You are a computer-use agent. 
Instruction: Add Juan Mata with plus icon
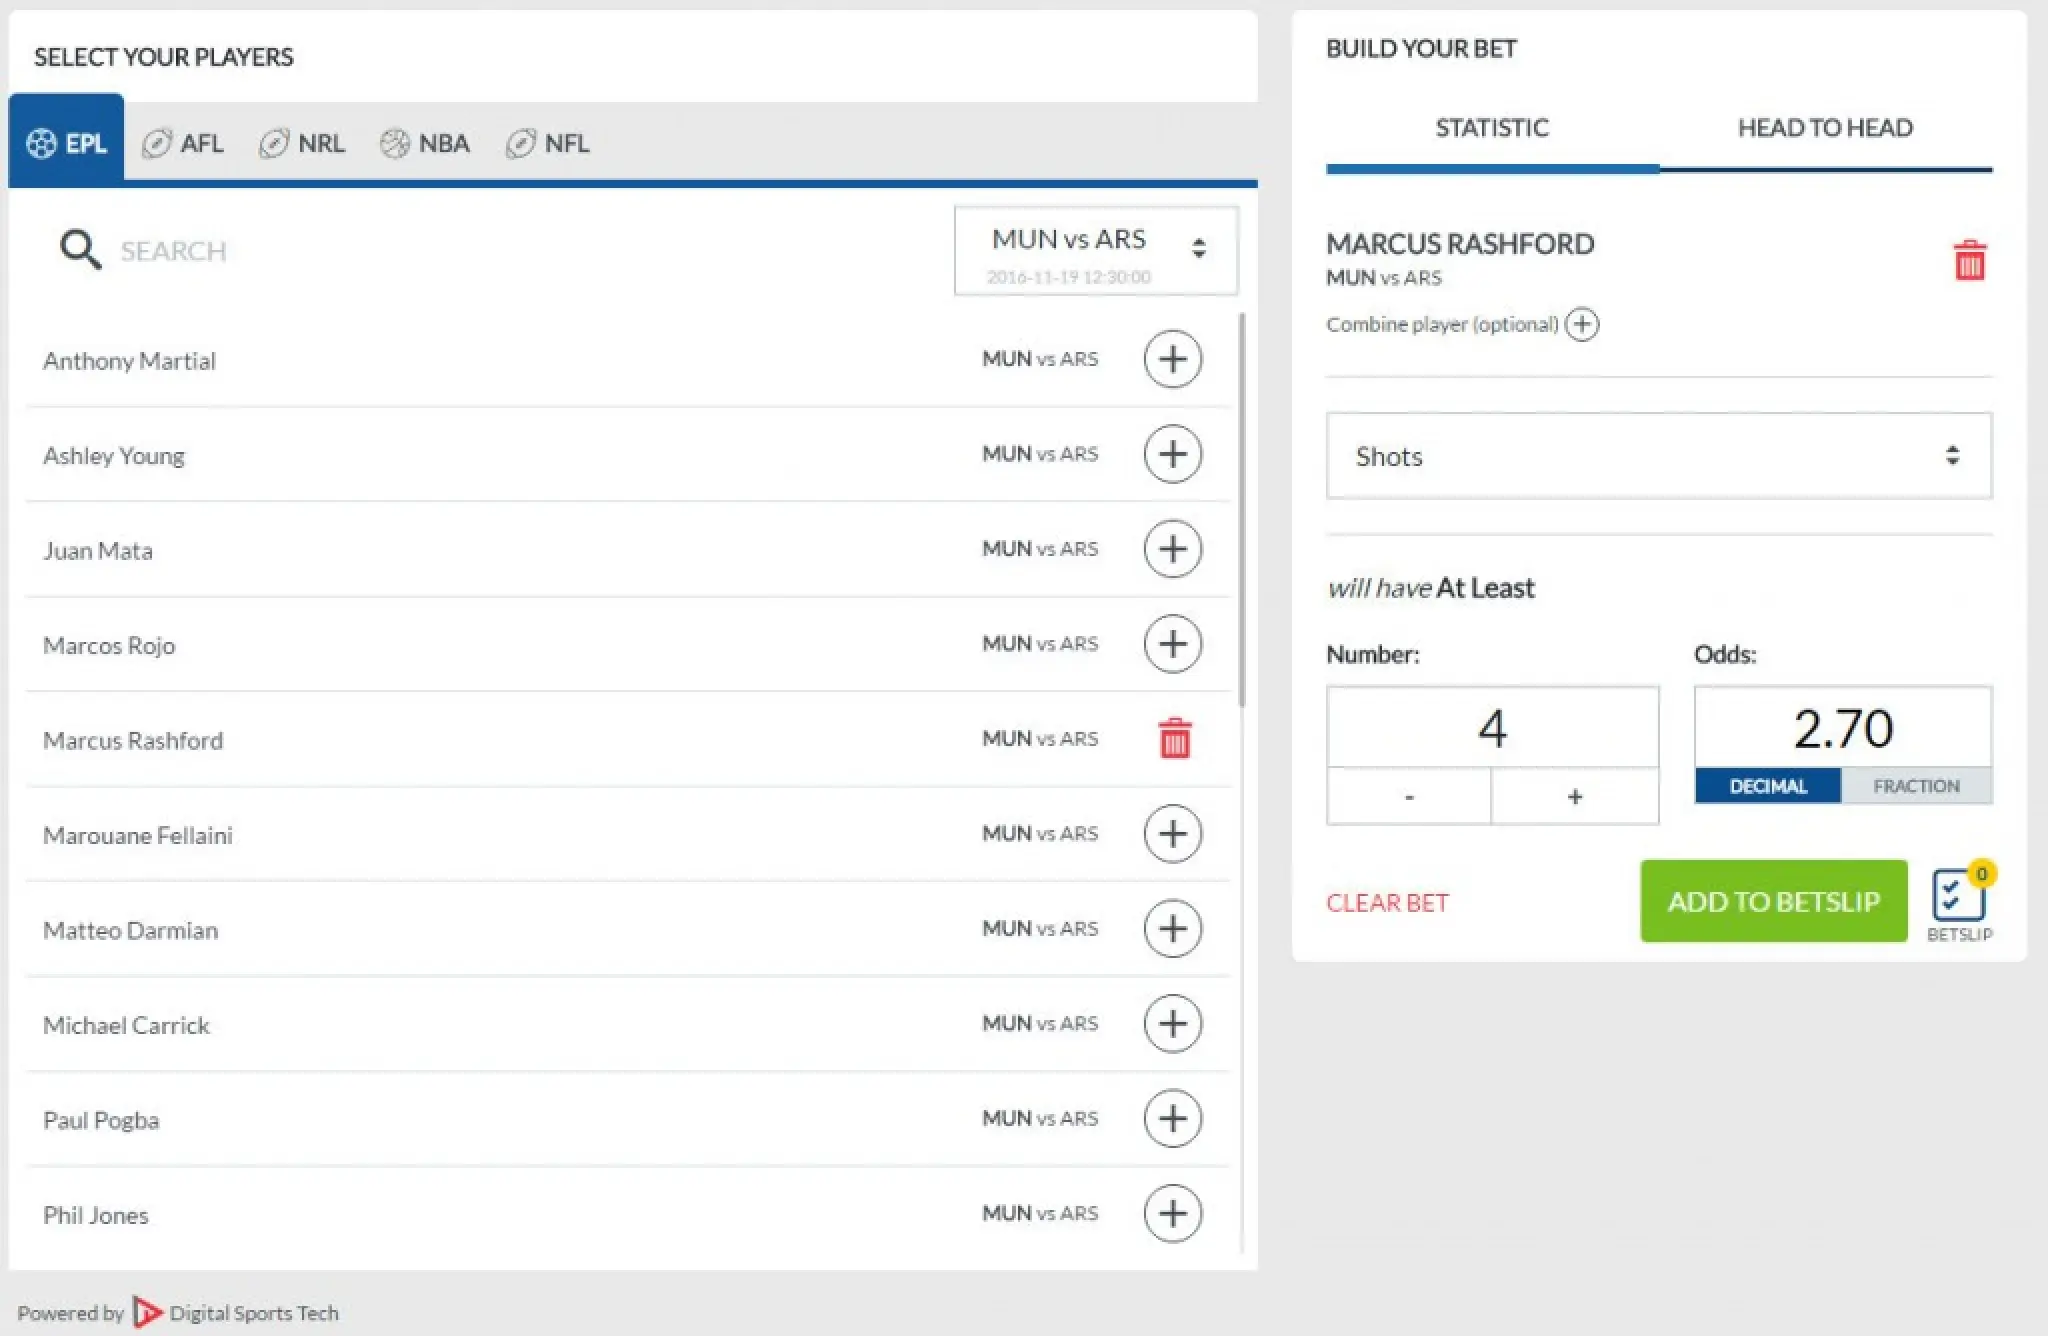(x=1172, y=549)
